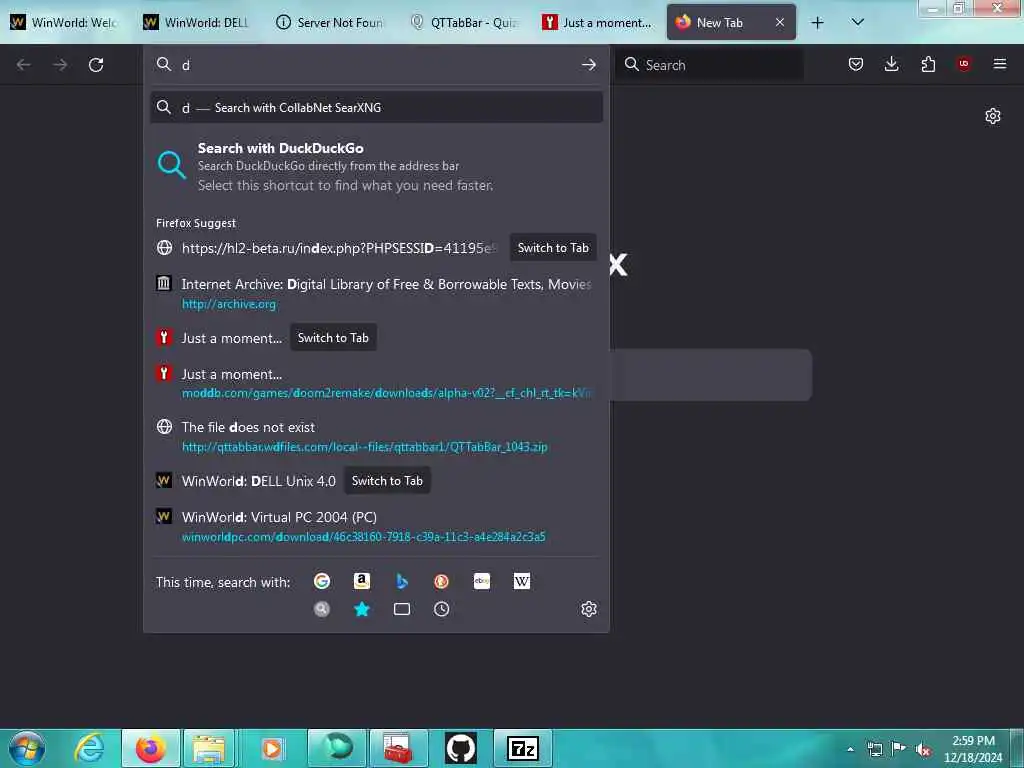The image size is (1024, 768).
Task: Click muted volume tray icon
Action: (923, 750)
